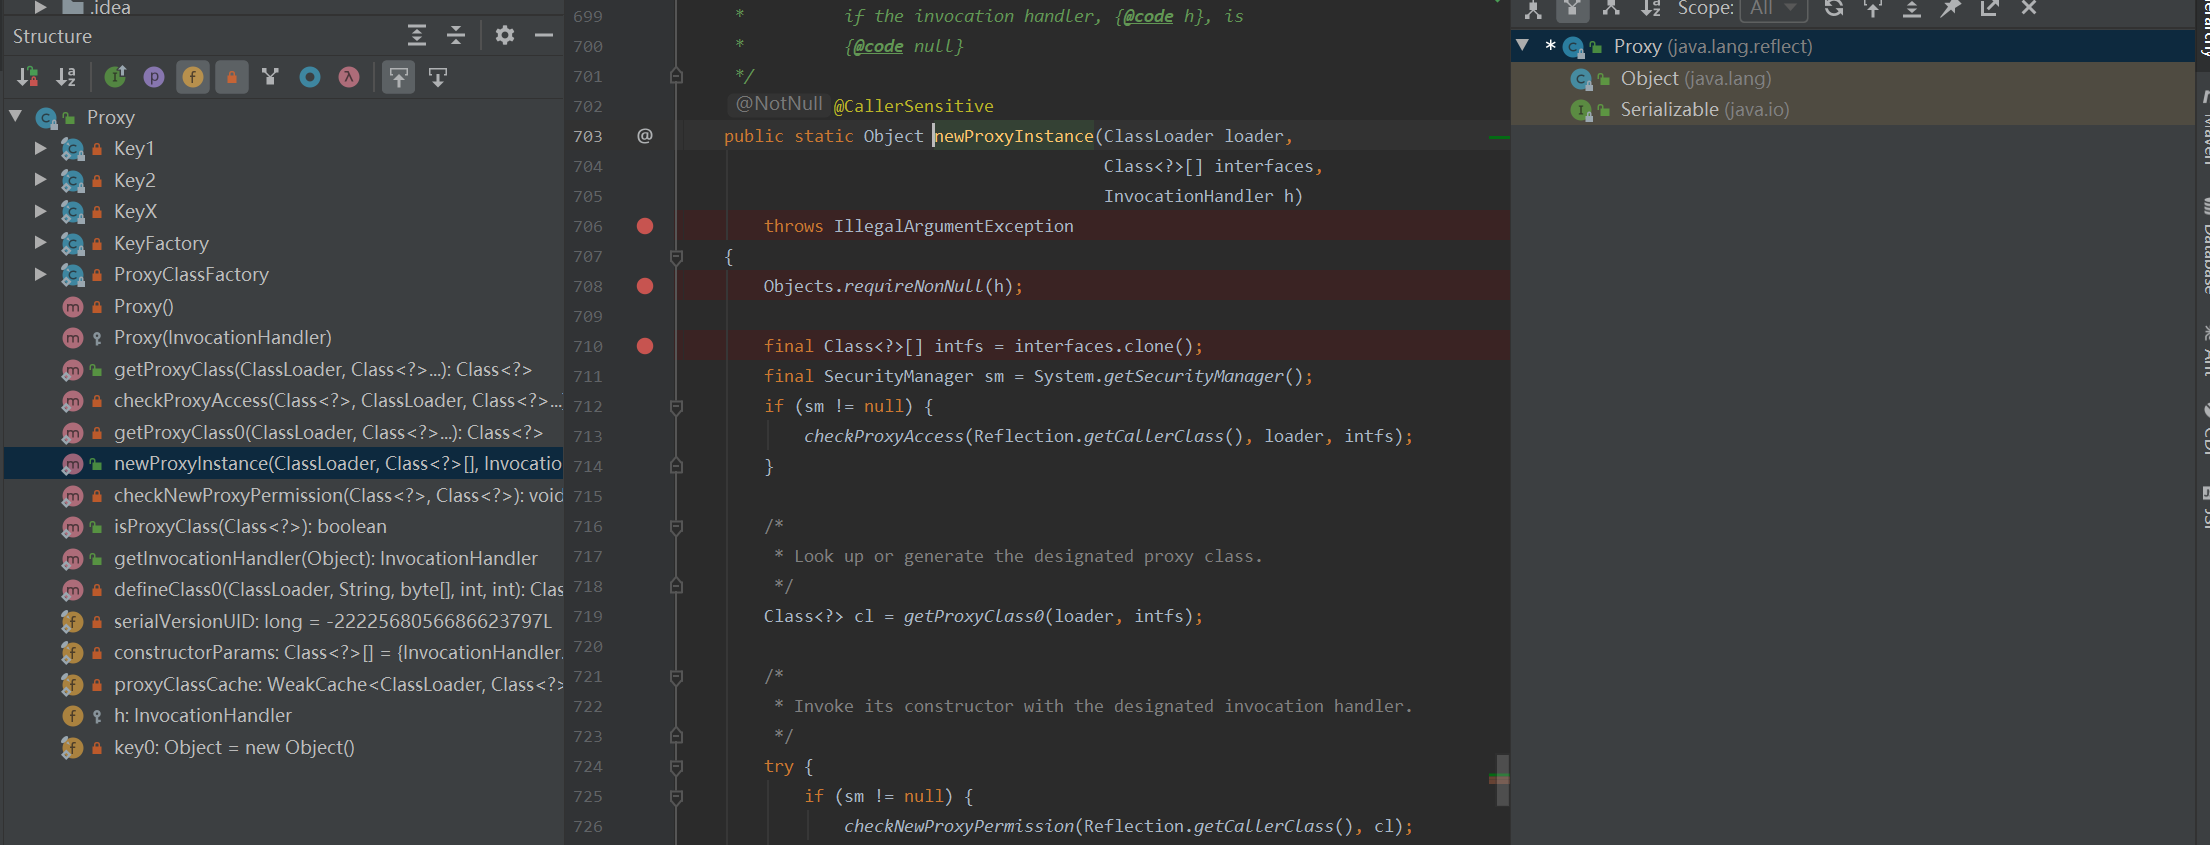The image size is (2210, 845).
Task: Expand all in Hierarchy toolbar
Action: click(1912, 9)
